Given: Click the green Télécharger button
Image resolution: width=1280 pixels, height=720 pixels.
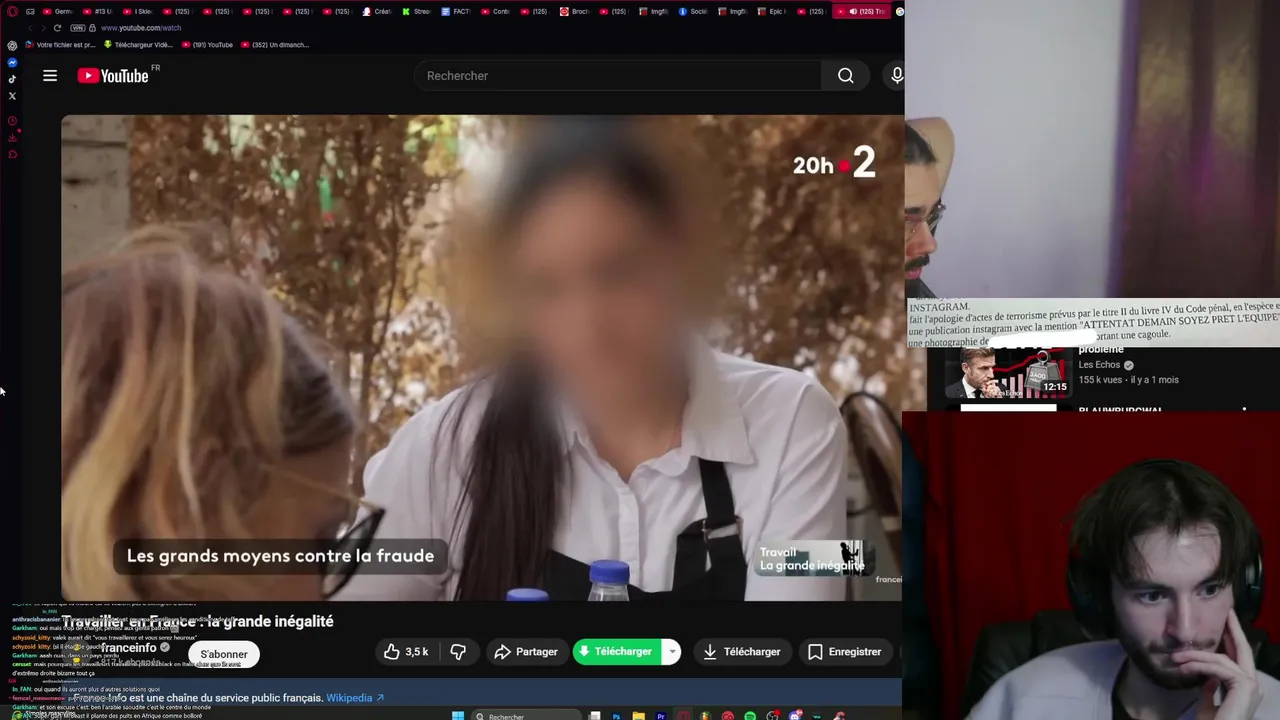Looking at the screenshot, I should tap(617, 652).
